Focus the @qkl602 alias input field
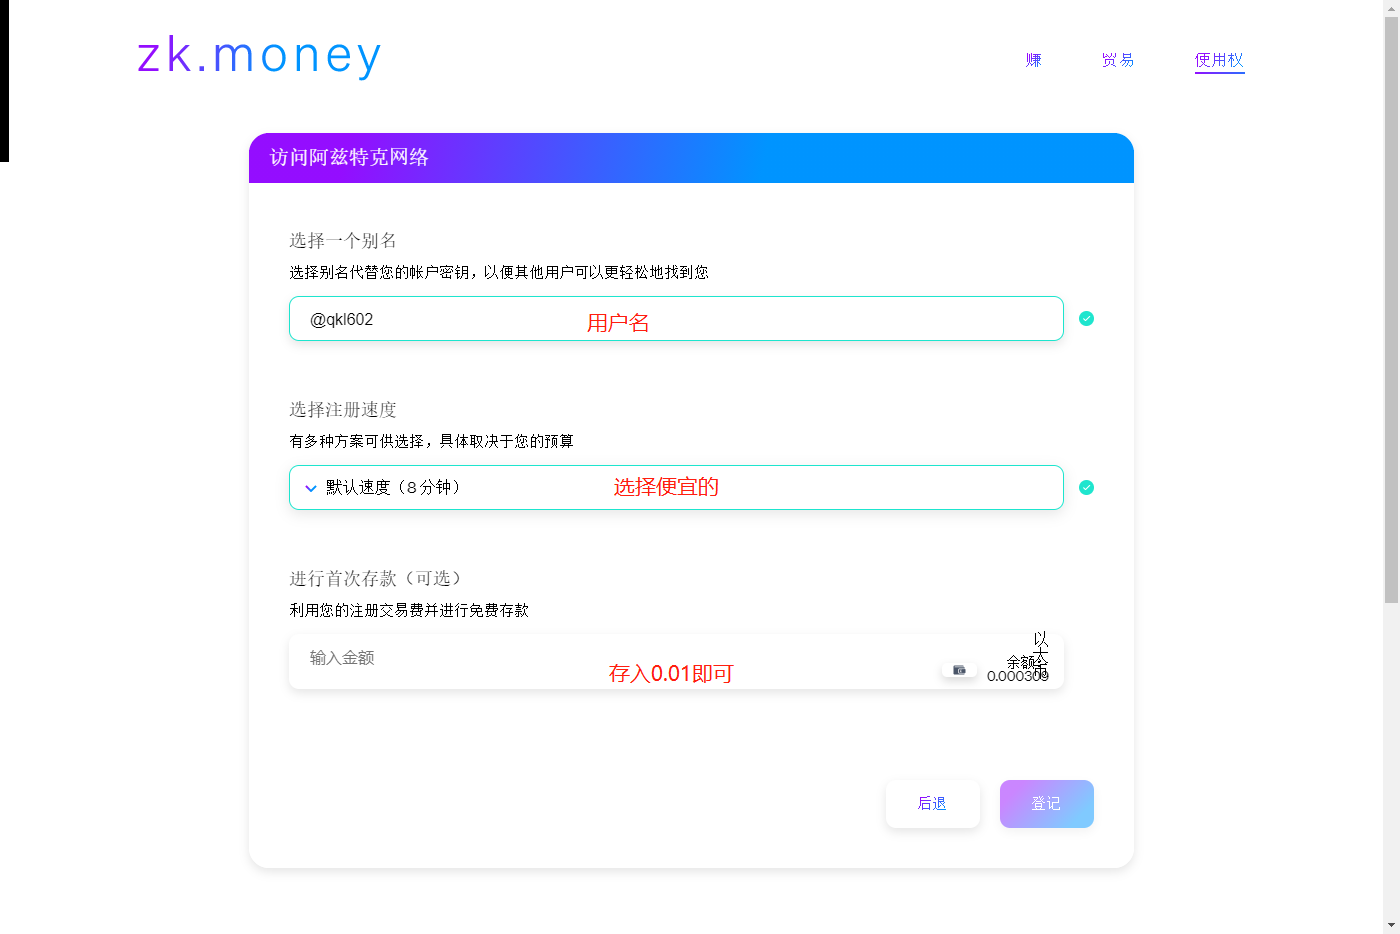The height and width of the screenshot is (934, 1400). coord(676,318)
